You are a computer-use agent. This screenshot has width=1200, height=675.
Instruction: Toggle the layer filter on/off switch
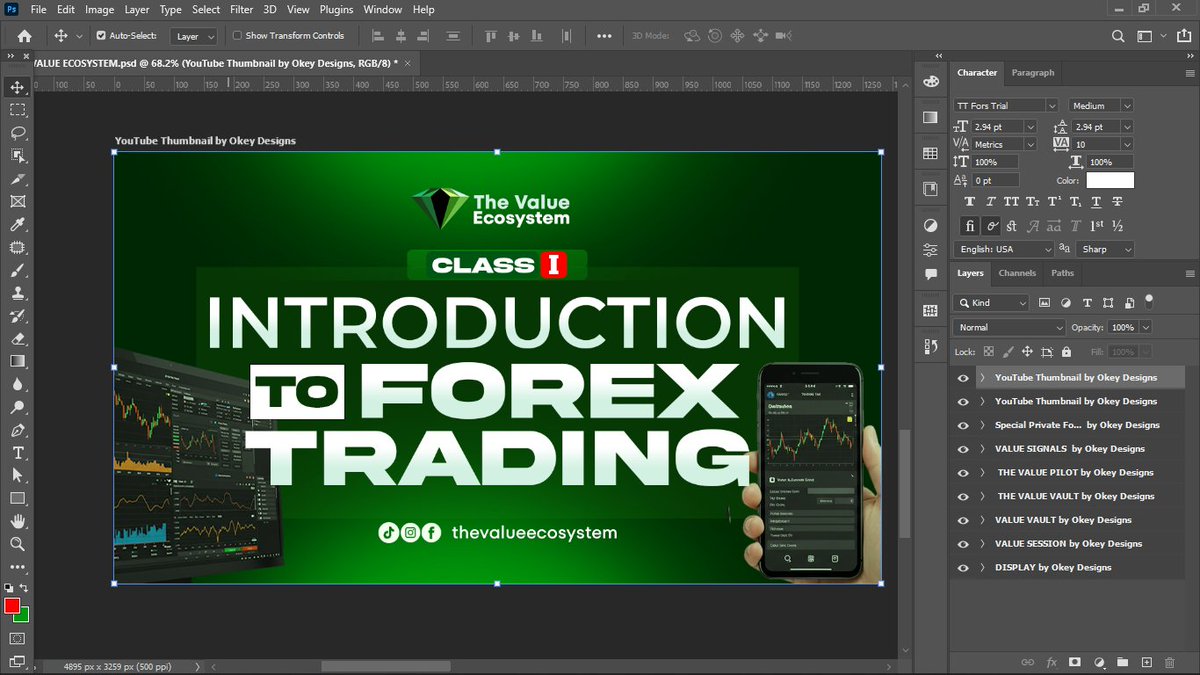click(x=1149, y=299)
